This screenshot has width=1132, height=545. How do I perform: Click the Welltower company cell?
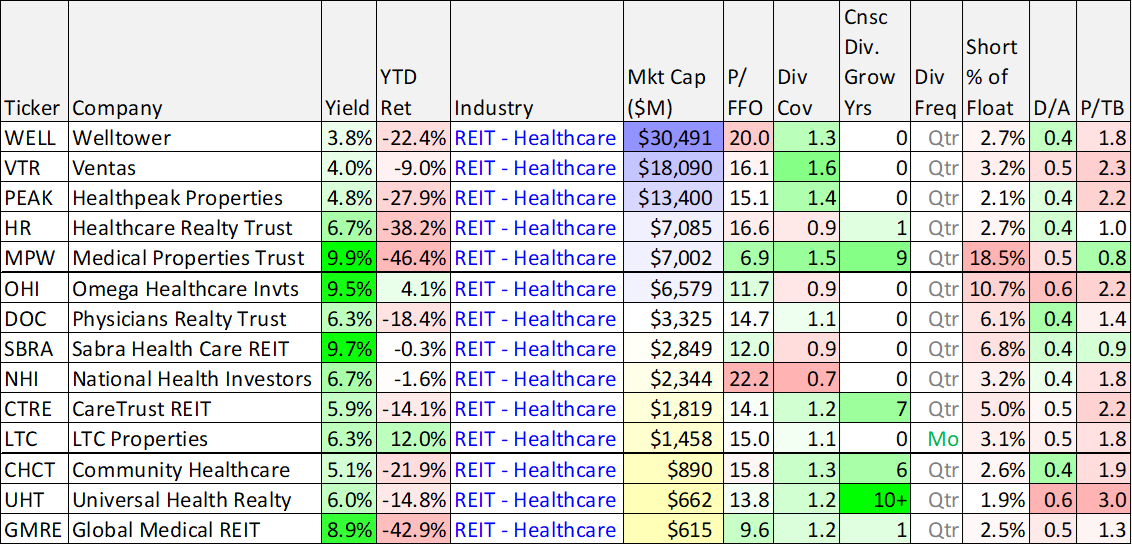[195, 137]
